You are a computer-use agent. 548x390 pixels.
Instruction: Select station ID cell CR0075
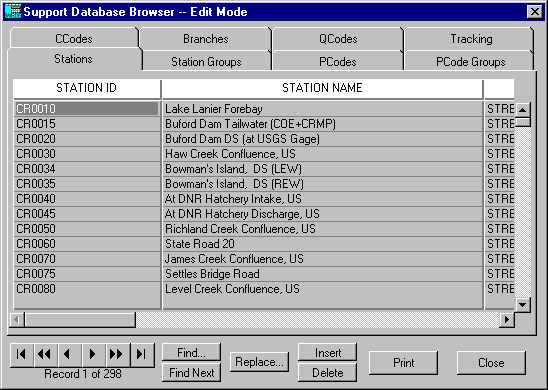[x=87, y=274]
